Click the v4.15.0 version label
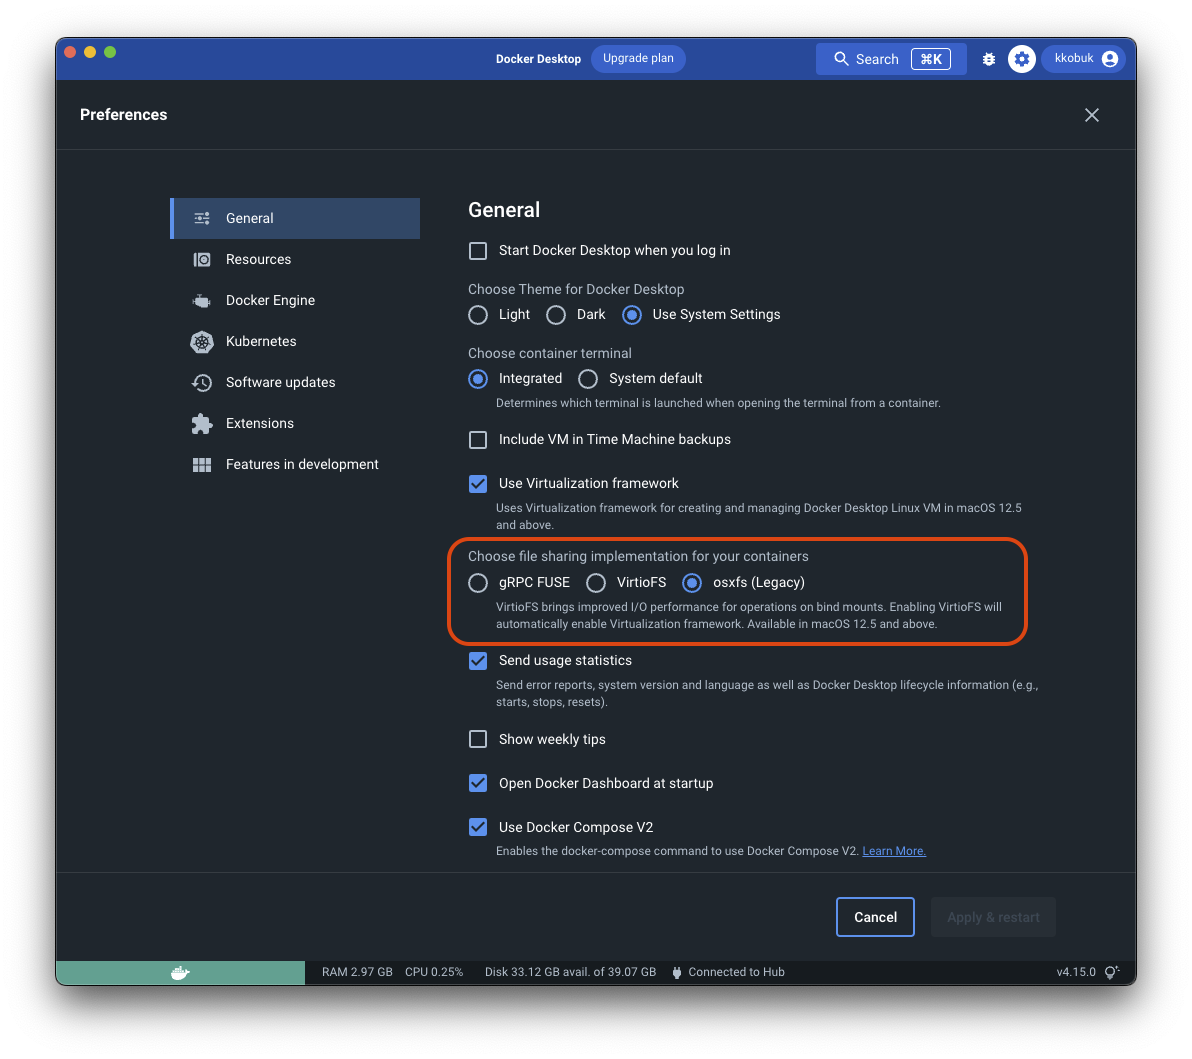This screenshot has height=1059, width=1192. (x=1076, y=972)
